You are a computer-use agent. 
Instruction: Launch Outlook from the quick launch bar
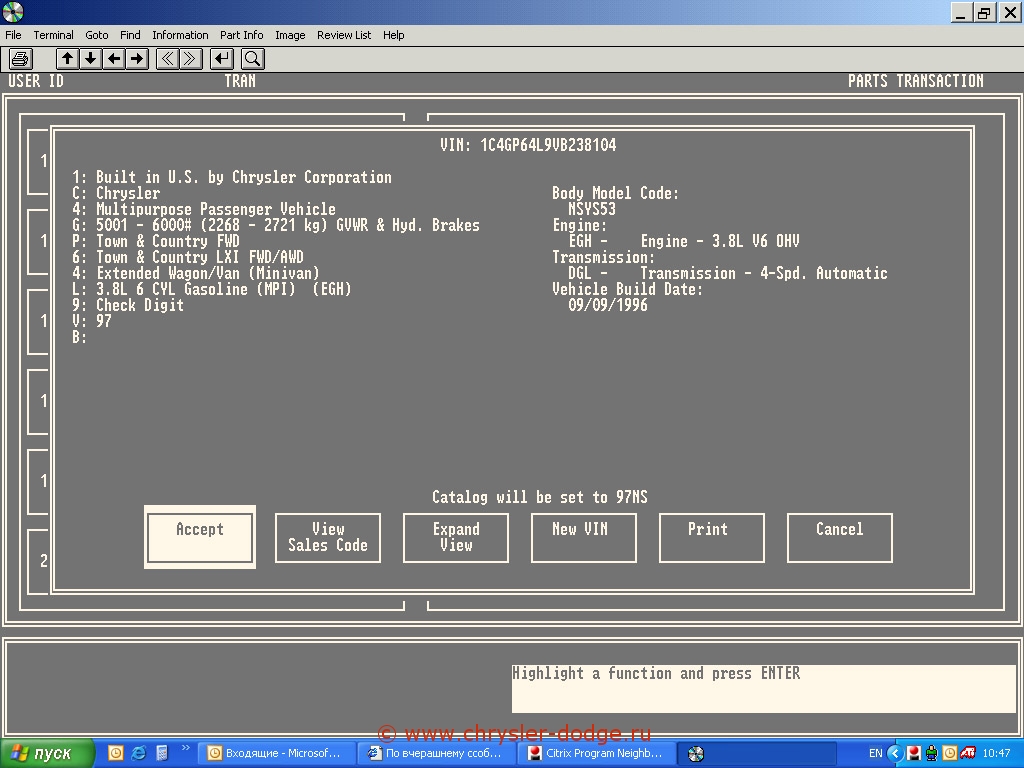point(115,754)
